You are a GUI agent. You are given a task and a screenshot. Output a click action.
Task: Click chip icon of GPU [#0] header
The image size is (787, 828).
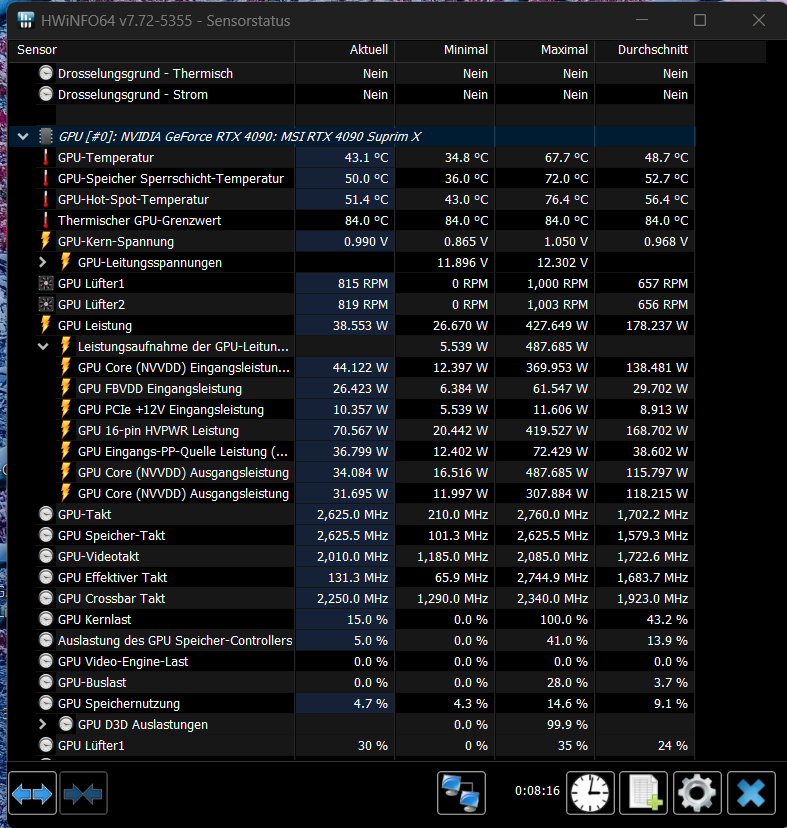(x=46, y=136)
